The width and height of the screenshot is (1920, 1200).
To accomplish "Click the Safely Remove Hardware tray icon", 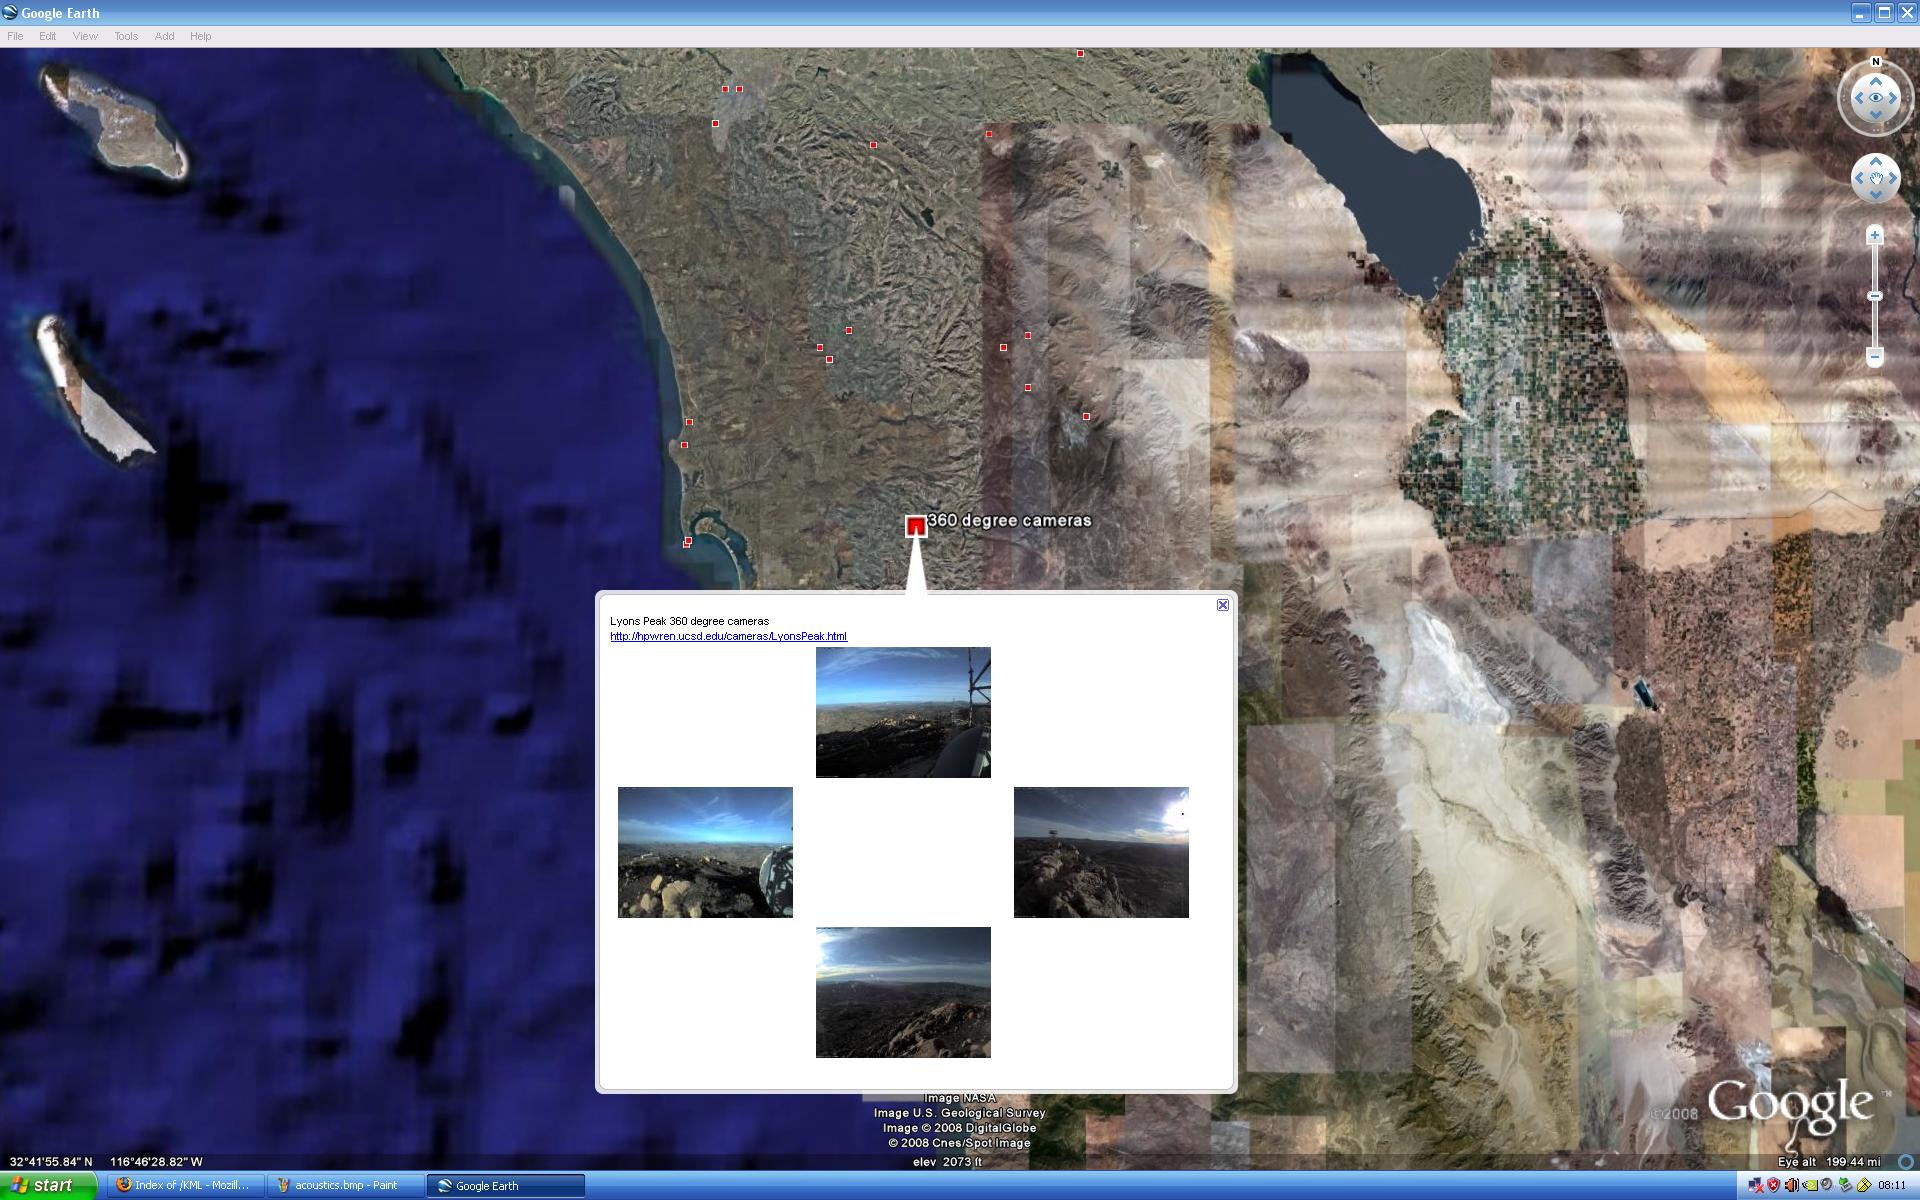I will click(x=1846, y=1186).
